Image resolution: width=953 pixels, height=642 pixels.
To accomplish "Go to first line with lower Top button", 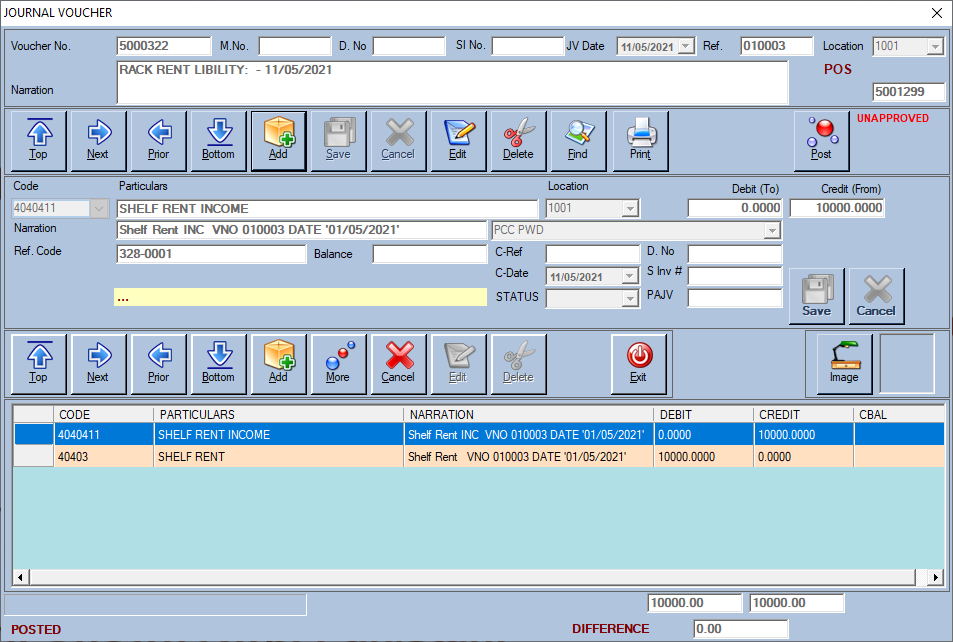I will [x=39, y=364].
